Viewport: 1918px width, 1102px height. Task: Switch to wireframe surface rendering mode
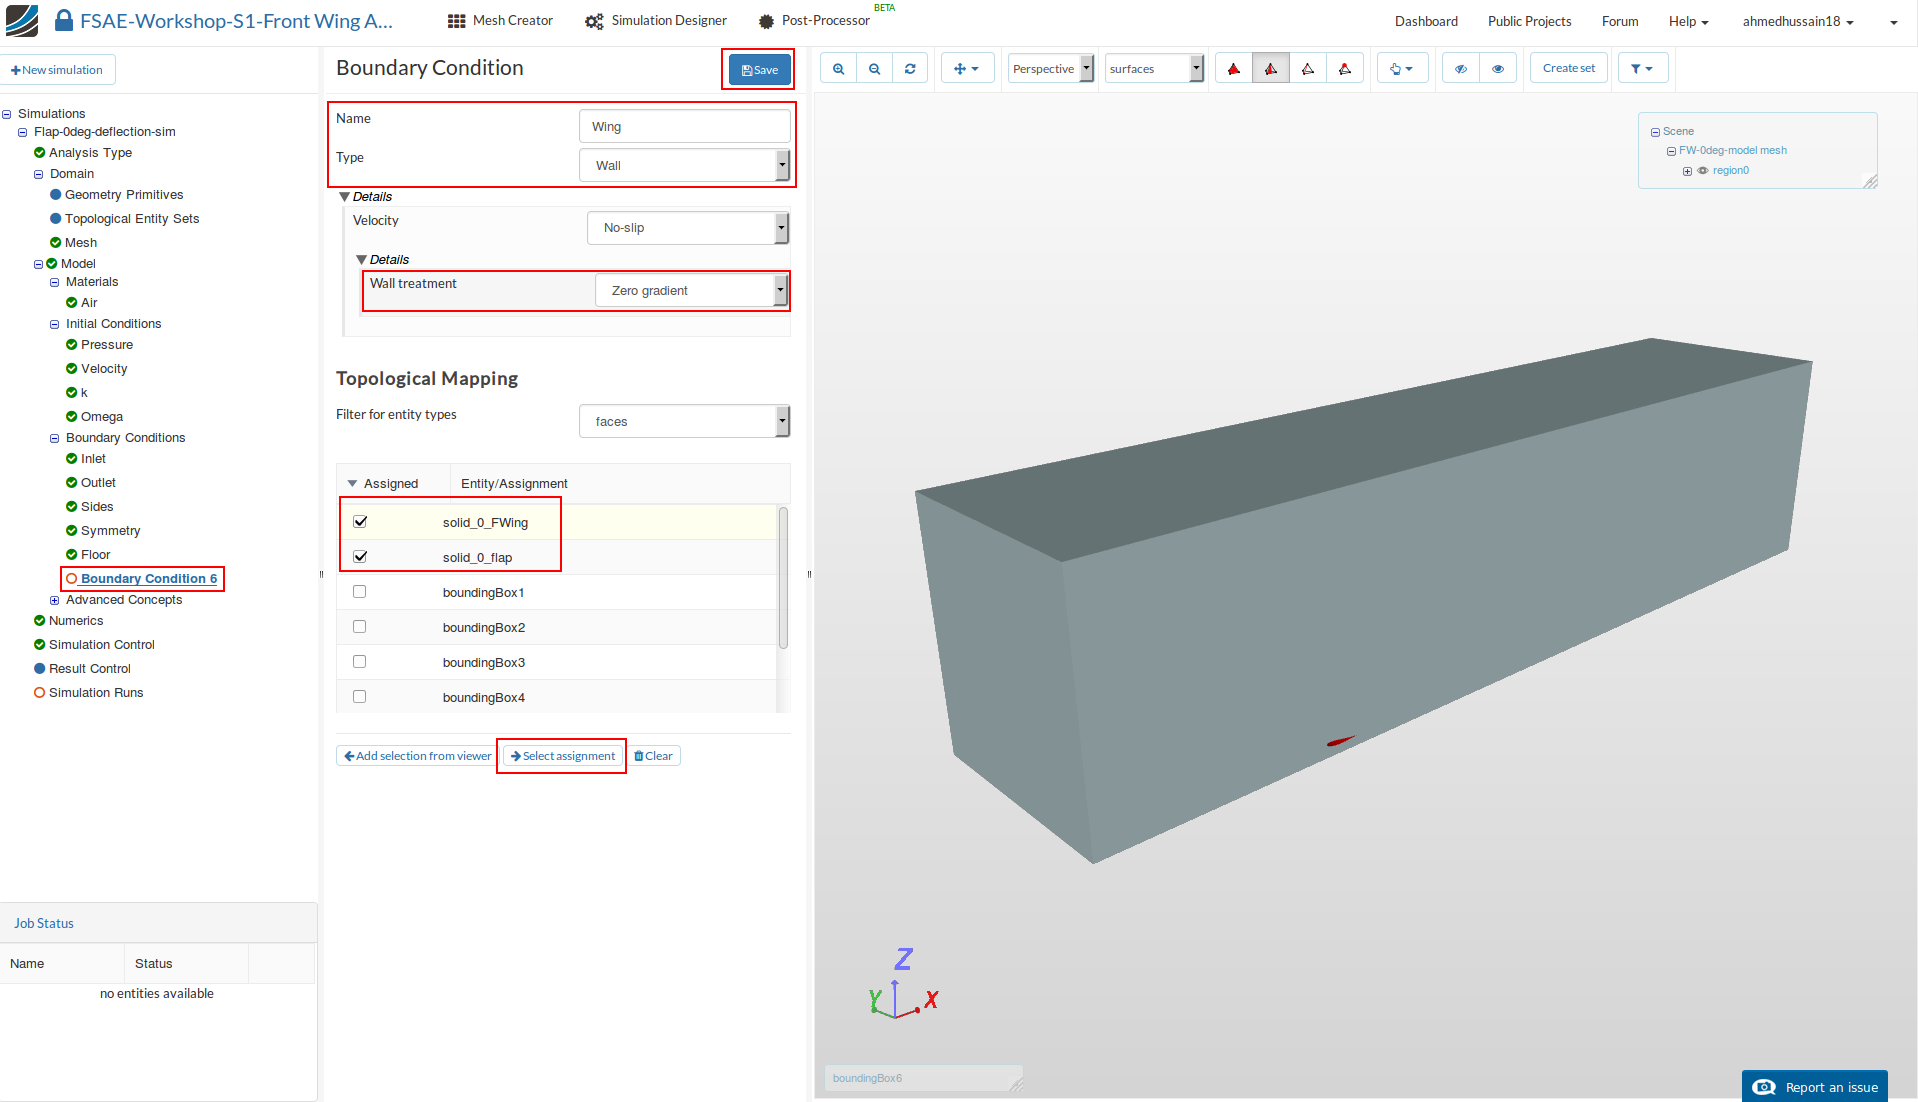[x=1308, y=68]
